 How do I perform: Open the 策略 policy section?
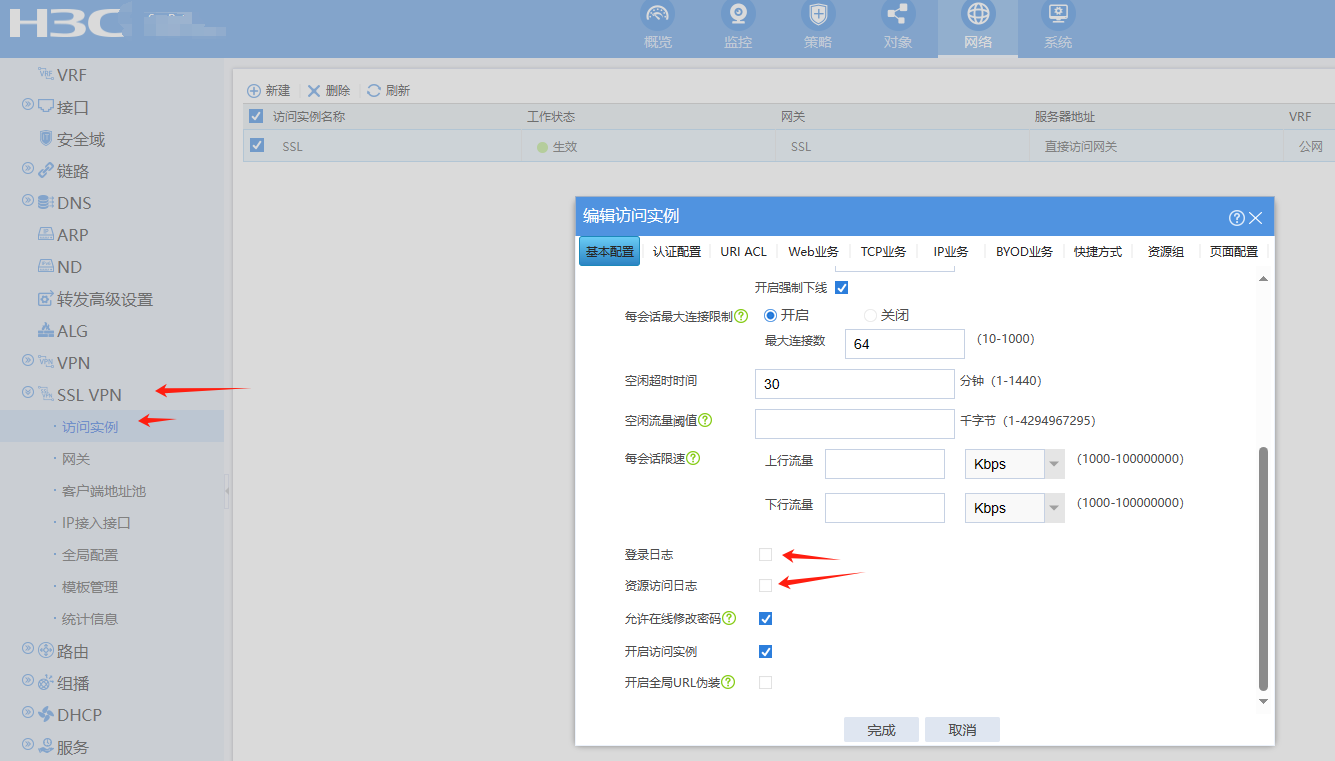817,27
